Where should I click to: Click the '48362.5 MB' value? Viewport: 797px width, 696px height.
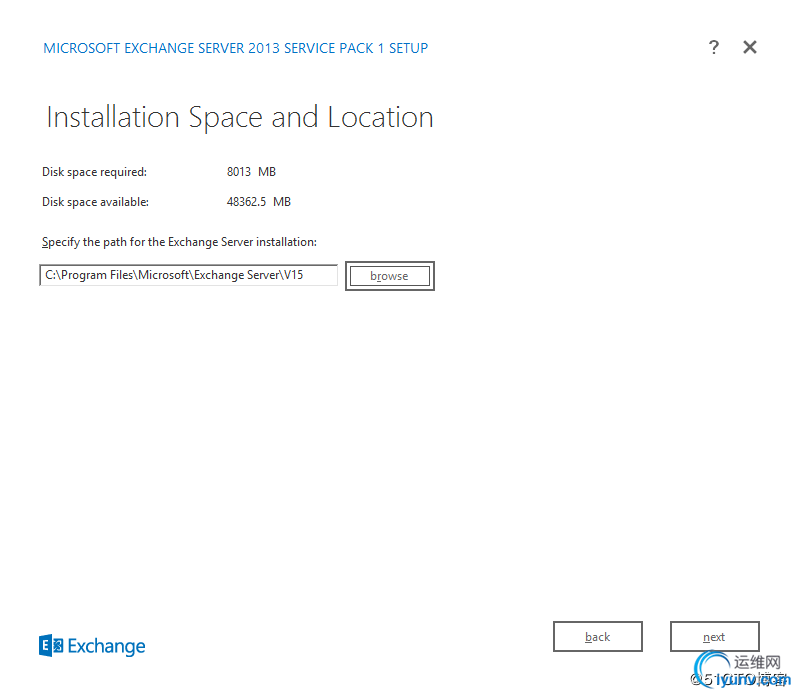click(259, 202)
